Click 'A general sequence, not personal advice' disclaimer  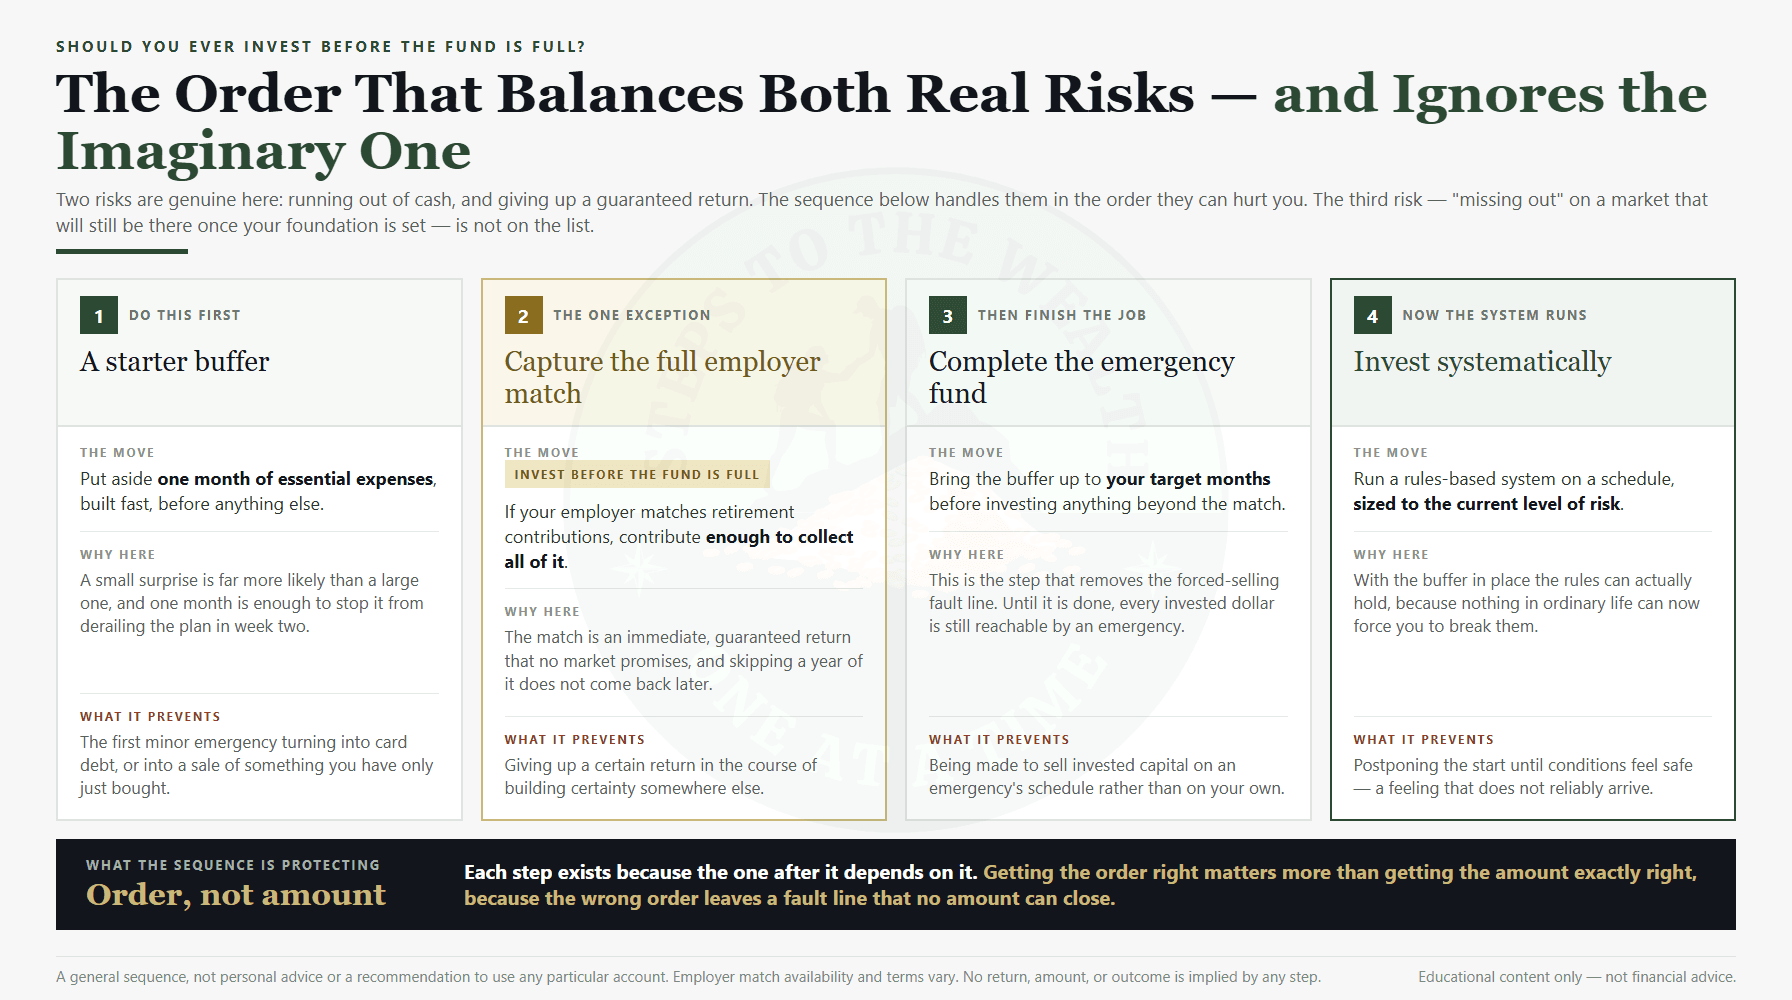coord(688,977)
